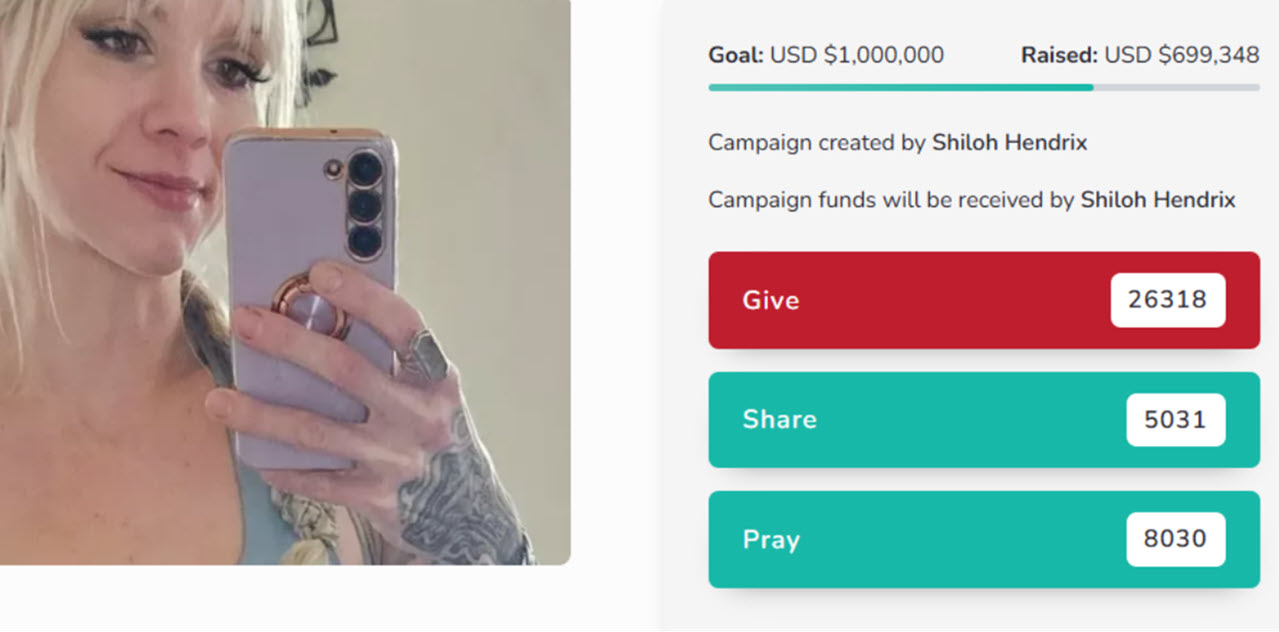Click the unfilled gray end of progress bar
This screenshot has height=632, width=1279.
pyautogui.click(x=1177, y=87)
